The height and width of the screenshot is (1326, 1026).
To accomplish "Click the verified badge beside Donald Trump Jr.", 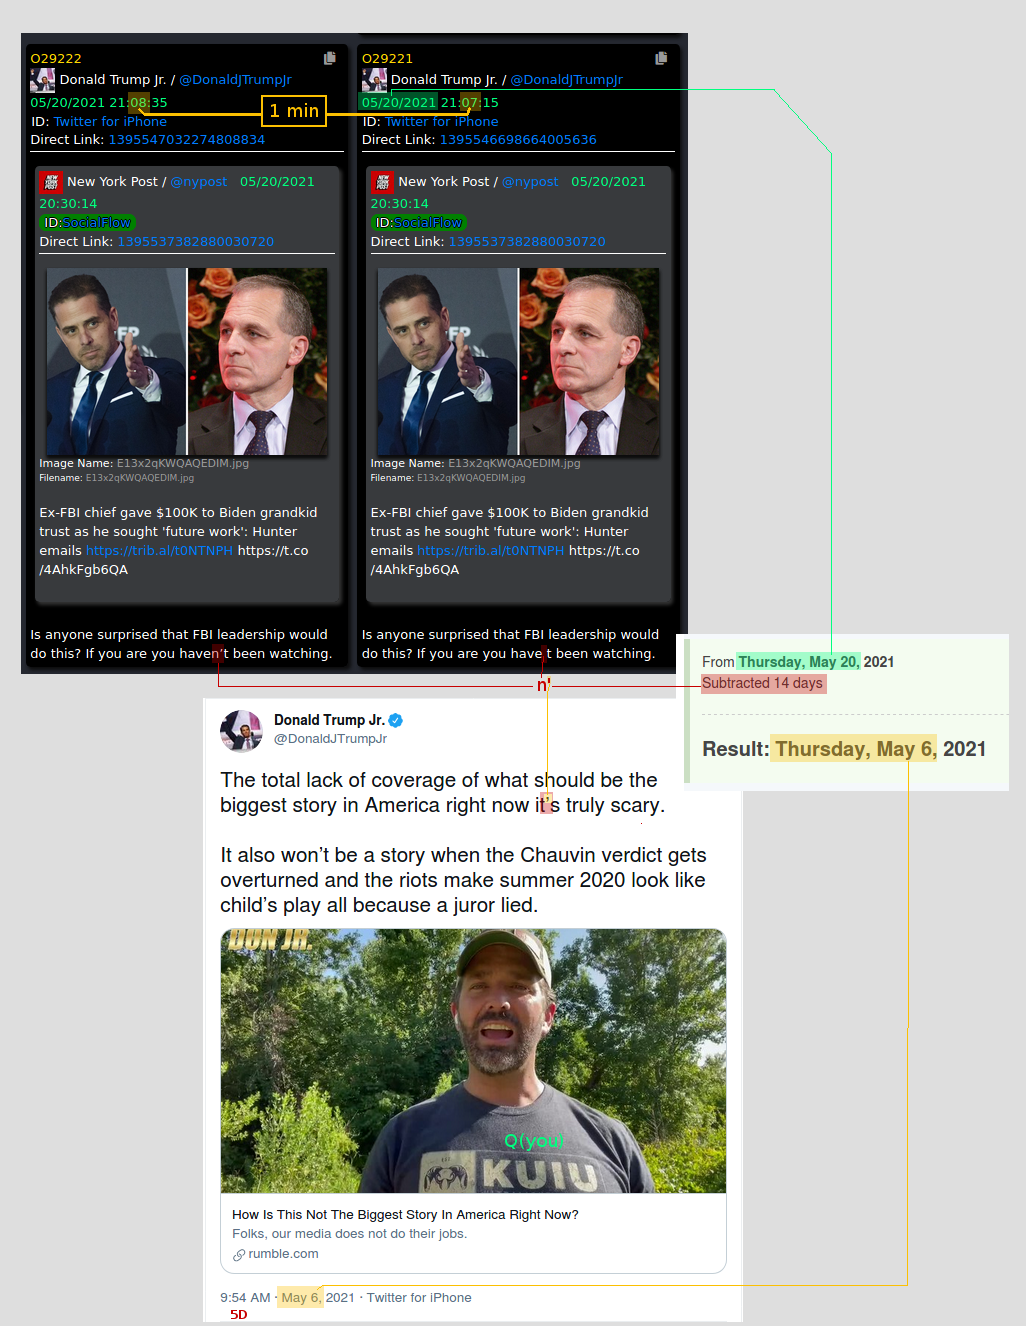I will pyautogui.click(x=396, y=720).
